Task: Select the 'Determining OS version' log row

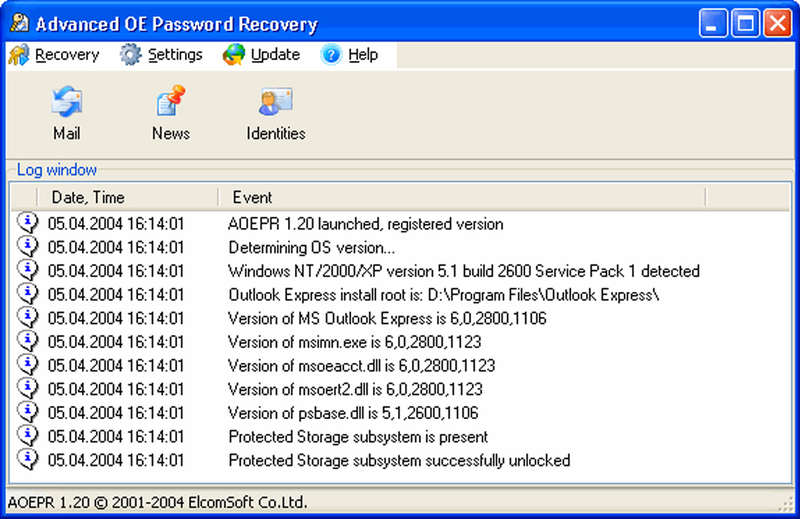Action: coord(401,248)
